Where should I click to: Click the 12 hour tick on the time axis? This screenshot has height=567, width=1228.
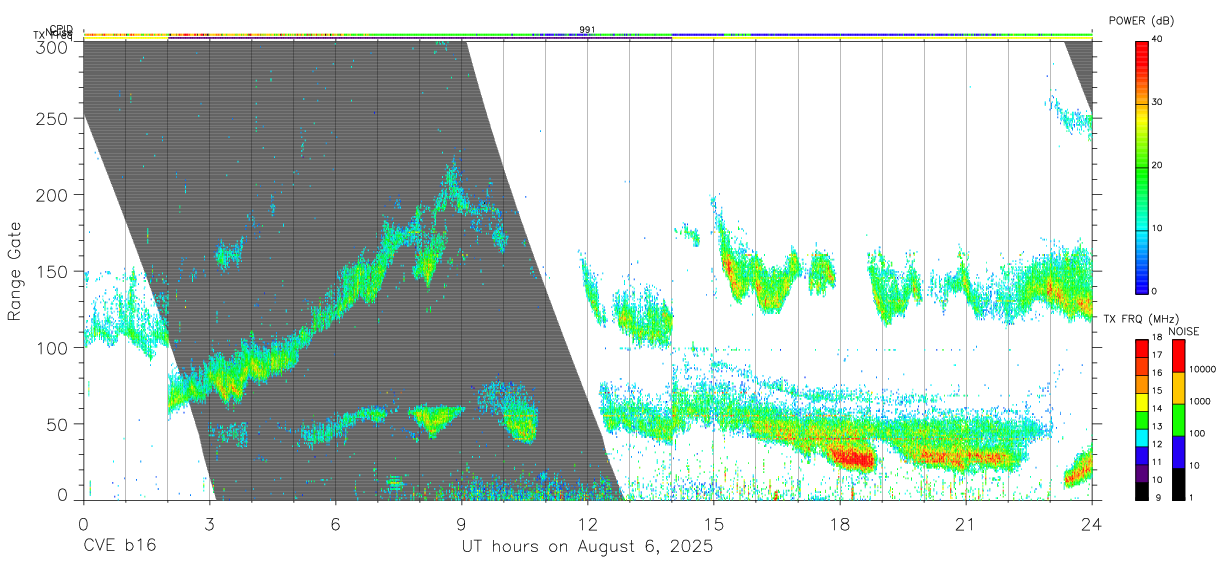[x=588, y=524]
